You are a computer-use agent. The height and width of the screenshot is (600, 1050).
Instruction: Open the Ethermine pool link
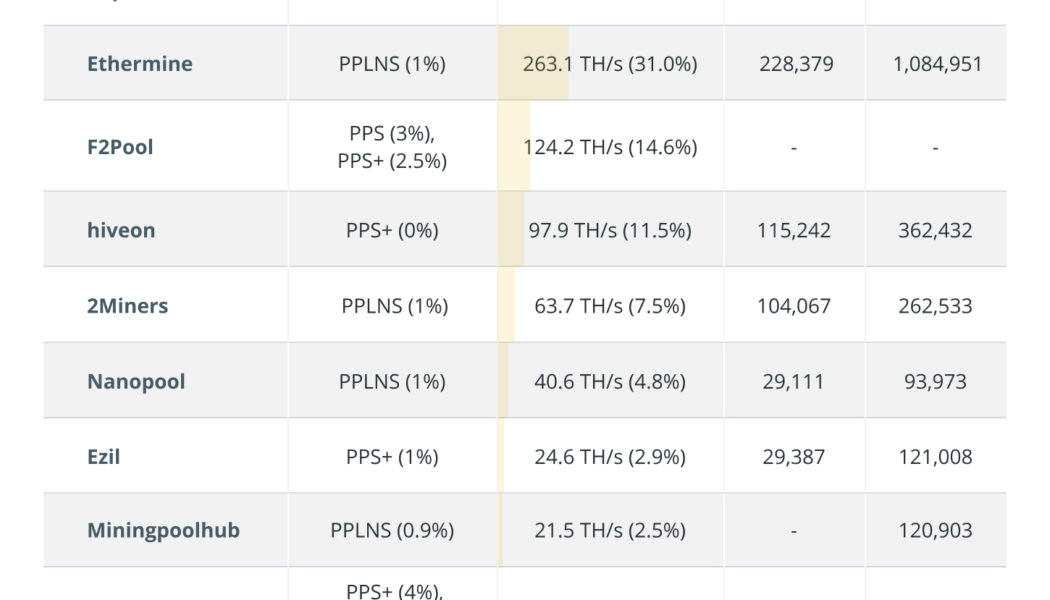point(140,64)
